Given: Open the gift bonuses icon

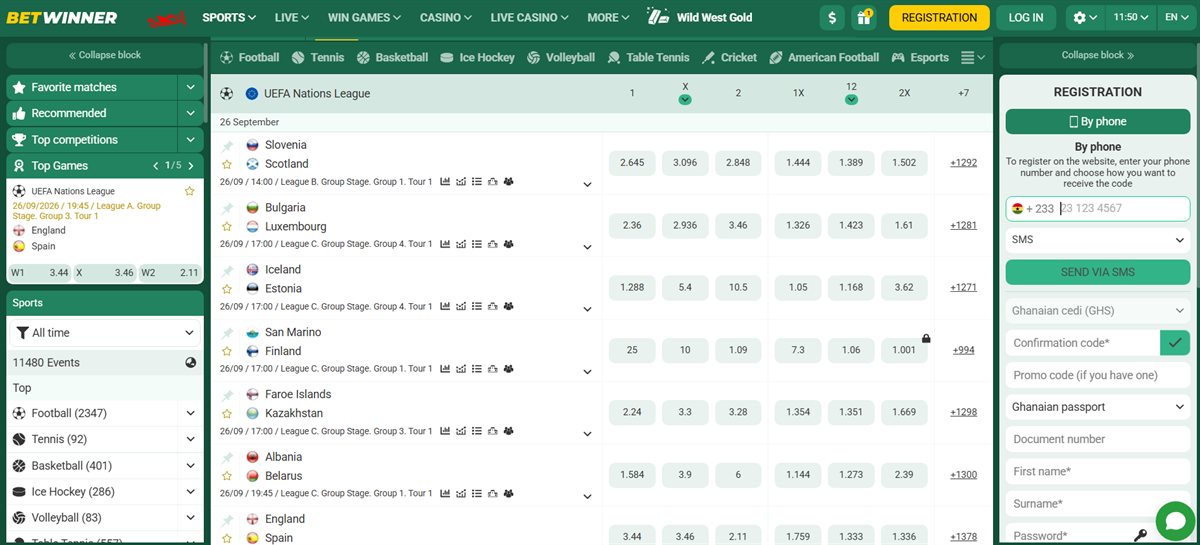Looking at the screenshot, I should pos(863,17).
